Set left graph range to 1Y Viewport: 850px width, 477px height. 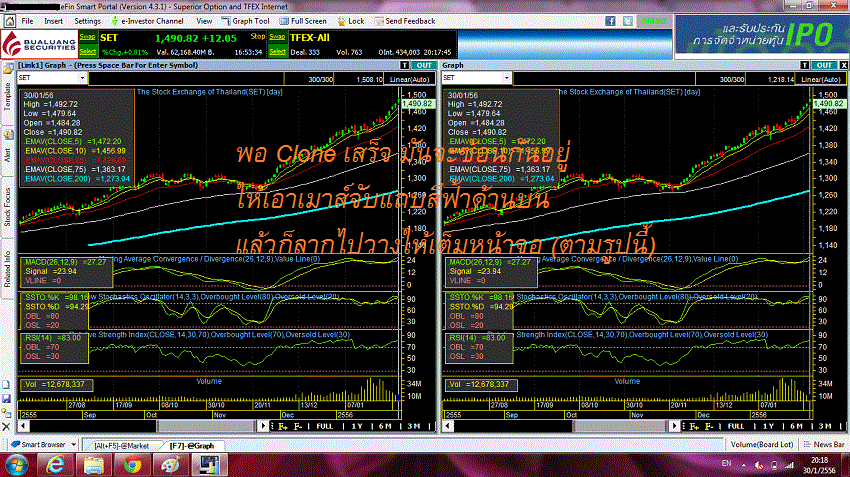(356, 427)
